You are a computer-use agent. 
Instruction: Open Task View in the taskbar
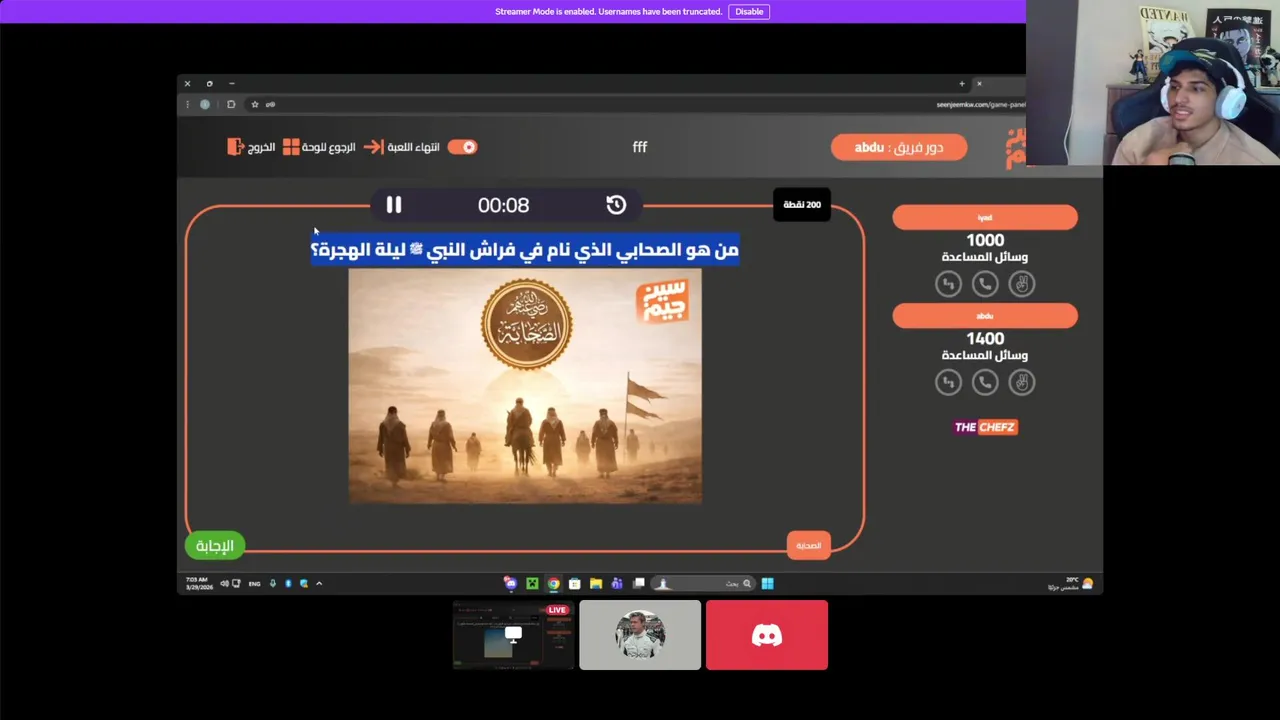click(638, 583)
